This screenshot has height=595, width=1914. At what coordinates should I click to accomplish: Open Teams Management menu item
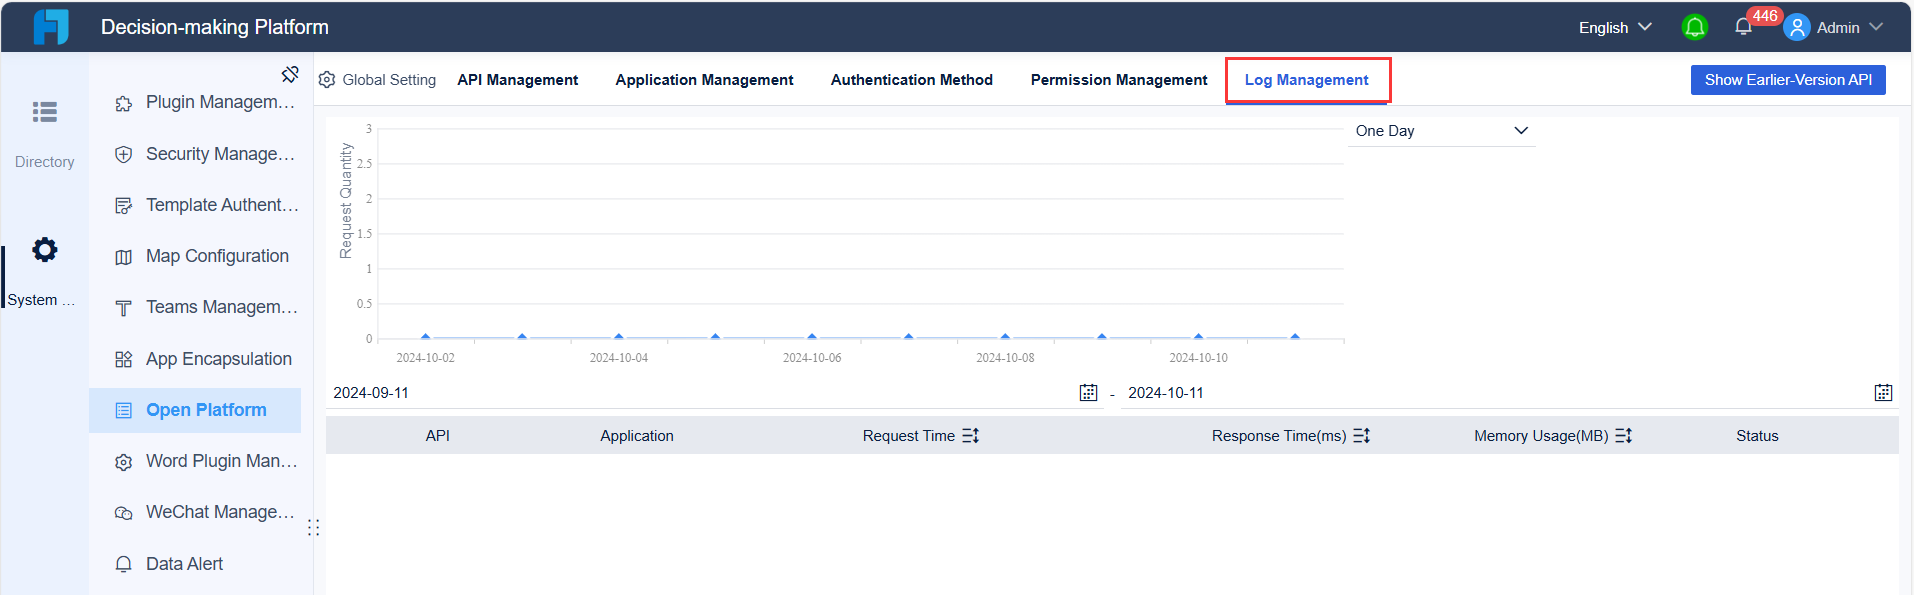point(195,307)
